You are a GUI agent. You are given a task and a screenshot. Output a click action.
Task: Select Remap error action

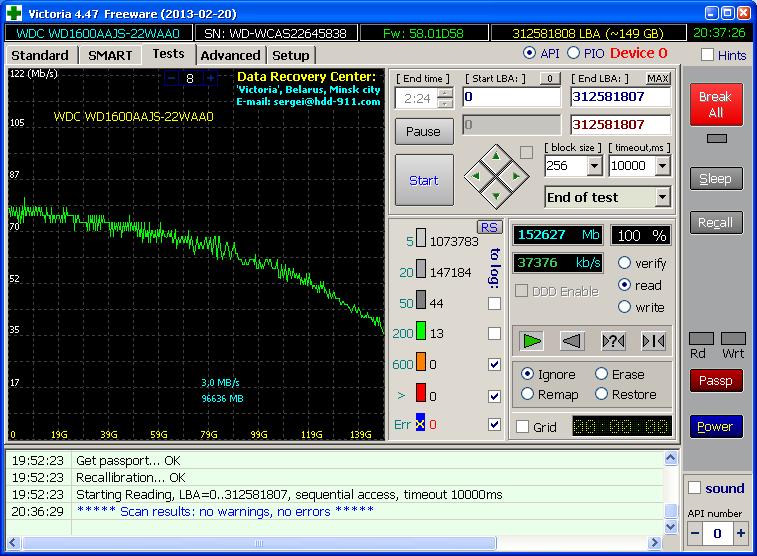(x=527, y=394)
